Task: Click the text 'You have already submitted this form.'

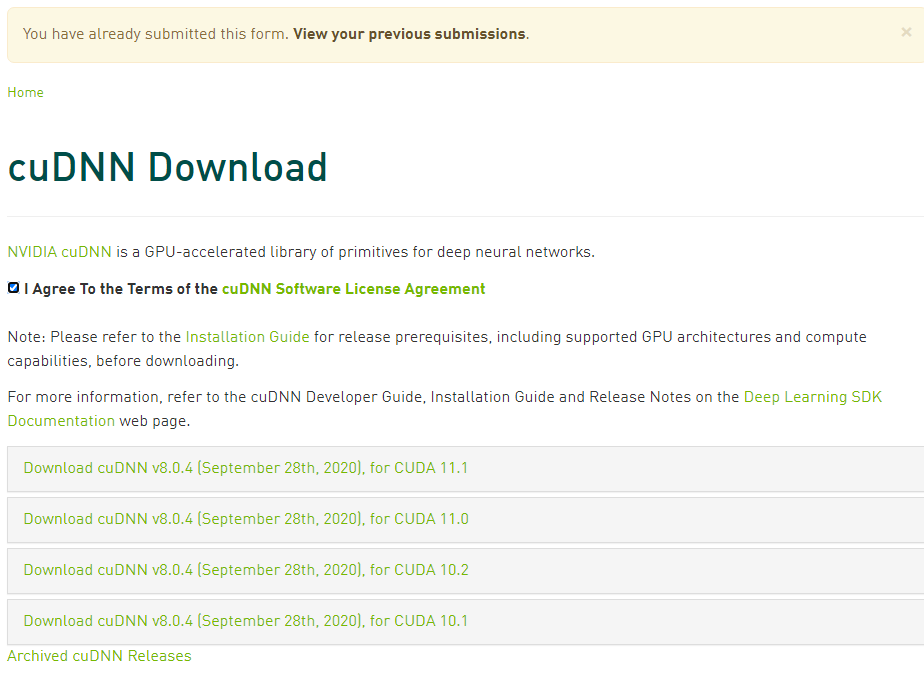Action: tap(156, 34)
